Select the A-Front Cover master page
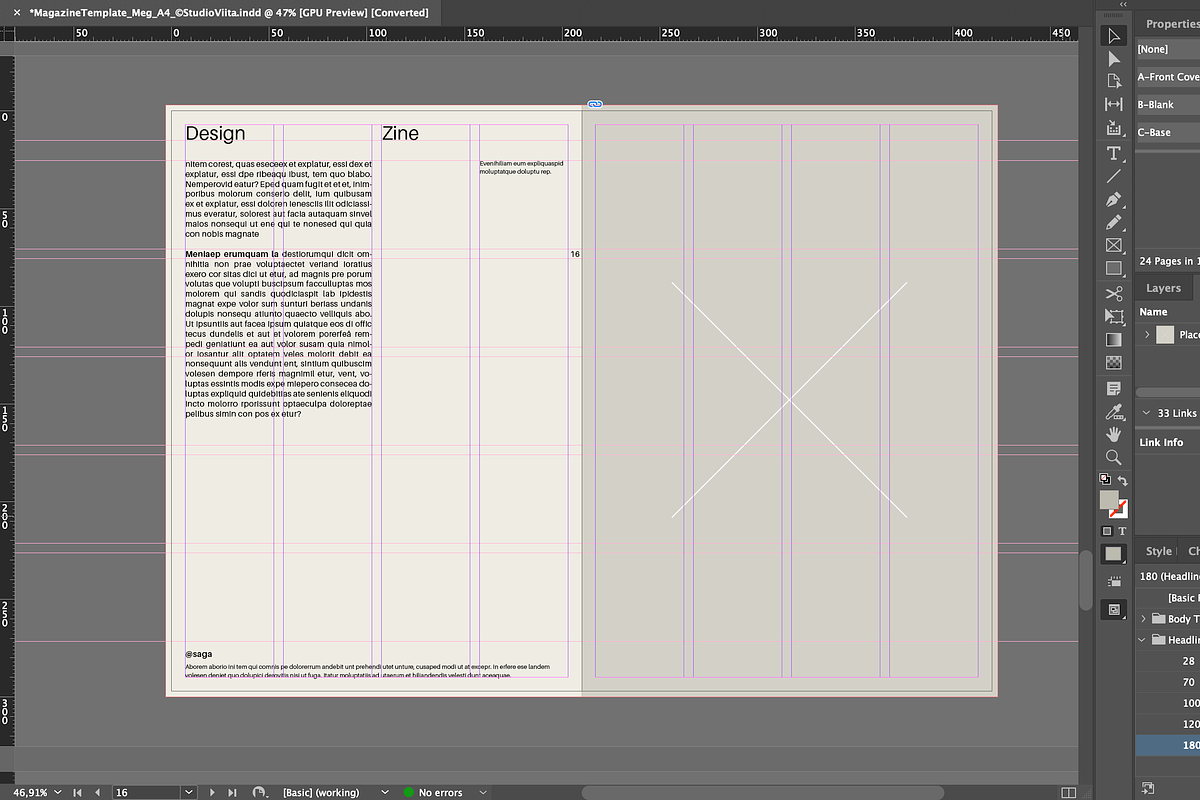The width and height of the screenshot is (1200, 800). pyautogui.click(x=1168, y=77)
